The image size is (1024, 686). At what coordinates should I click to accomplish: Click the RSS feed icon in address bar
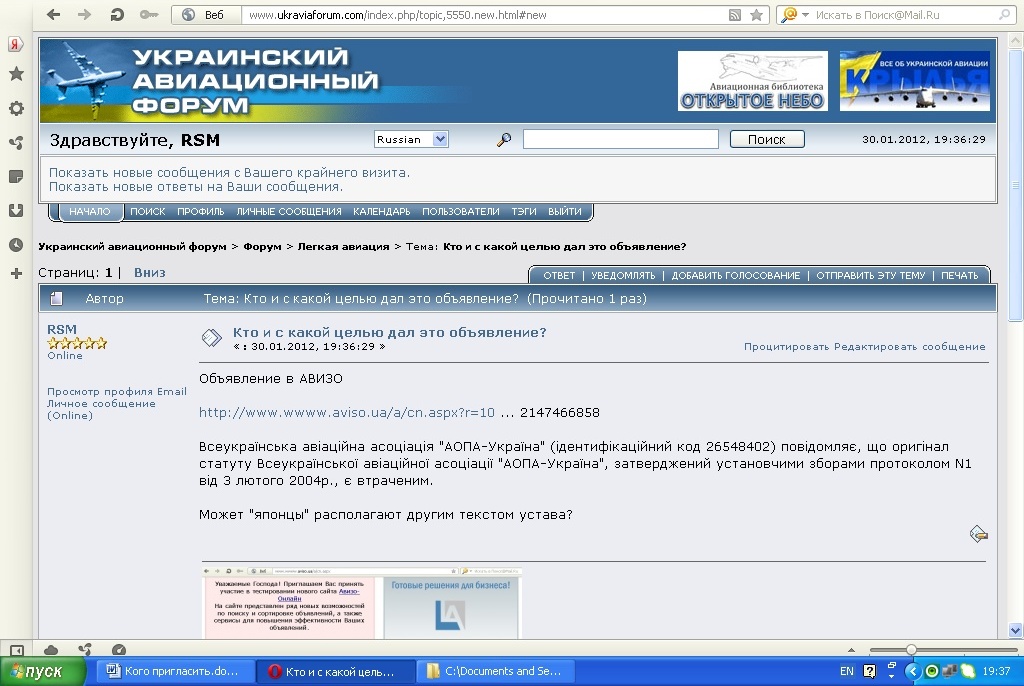pos(735,15)
